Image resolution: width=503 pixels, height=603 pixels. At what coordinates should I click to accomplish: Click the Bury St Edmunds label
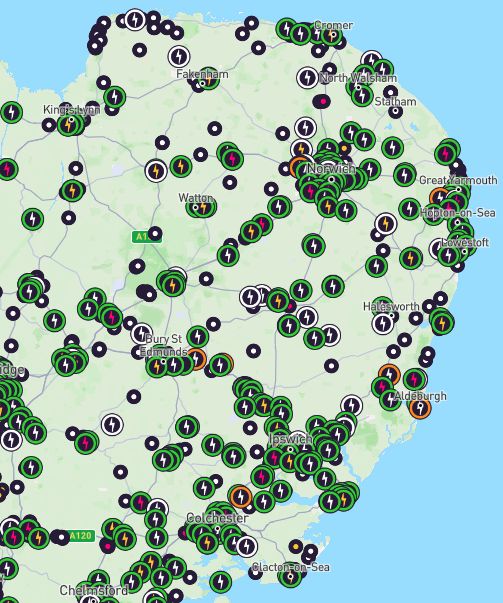tap(163, 345)
